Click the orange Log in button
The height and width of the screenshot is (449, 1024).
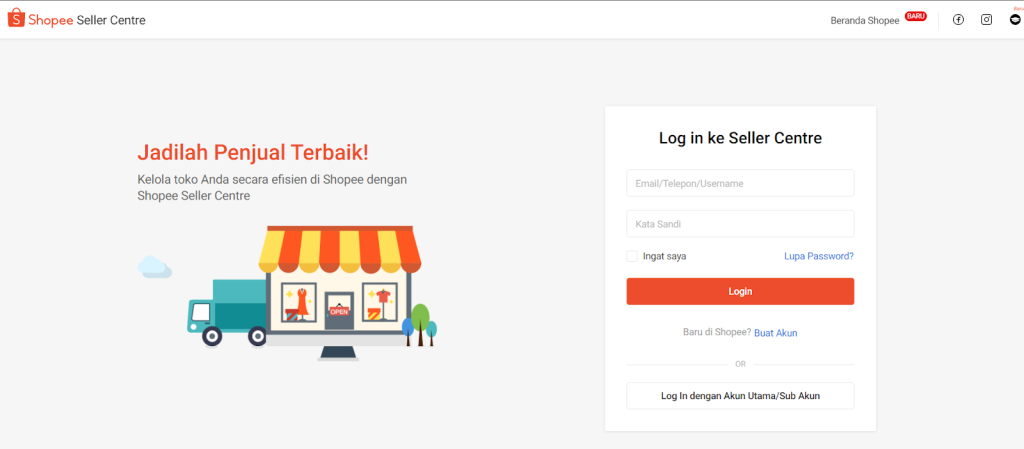tap(740, 291)
